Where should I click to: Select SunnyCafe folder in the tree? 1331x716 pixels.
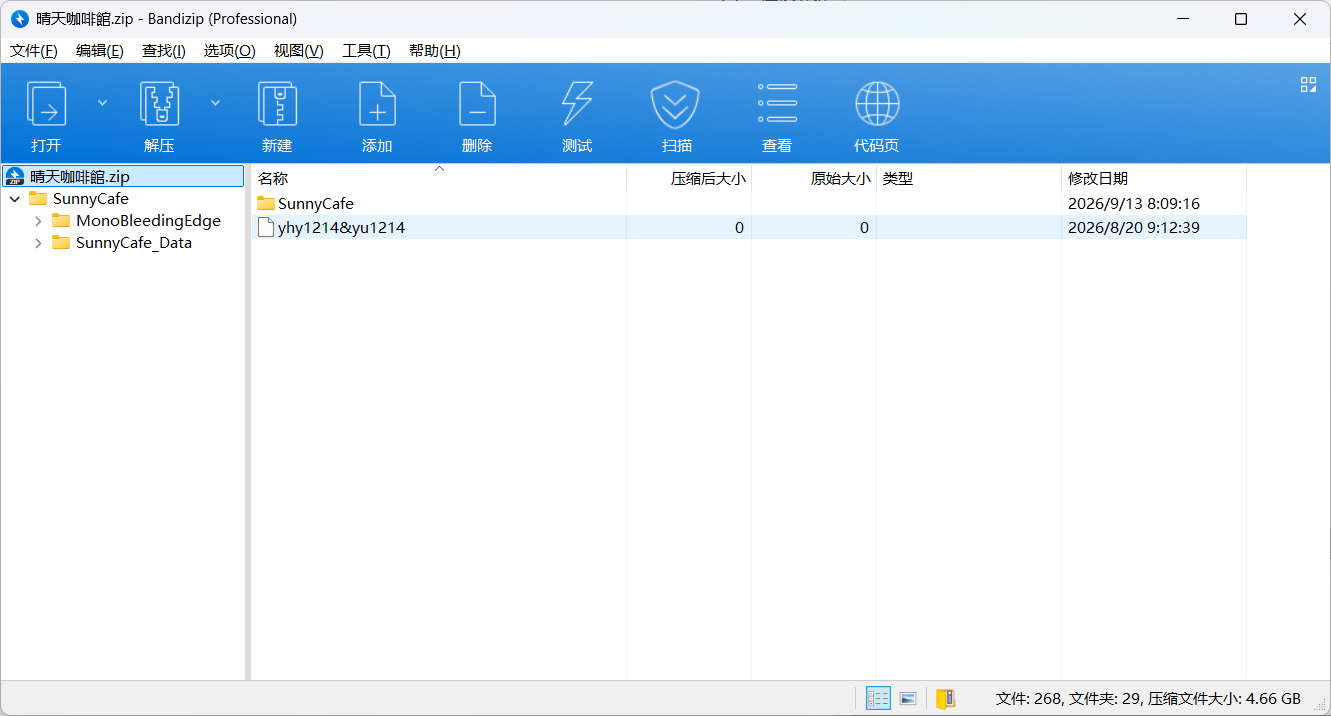90,199
